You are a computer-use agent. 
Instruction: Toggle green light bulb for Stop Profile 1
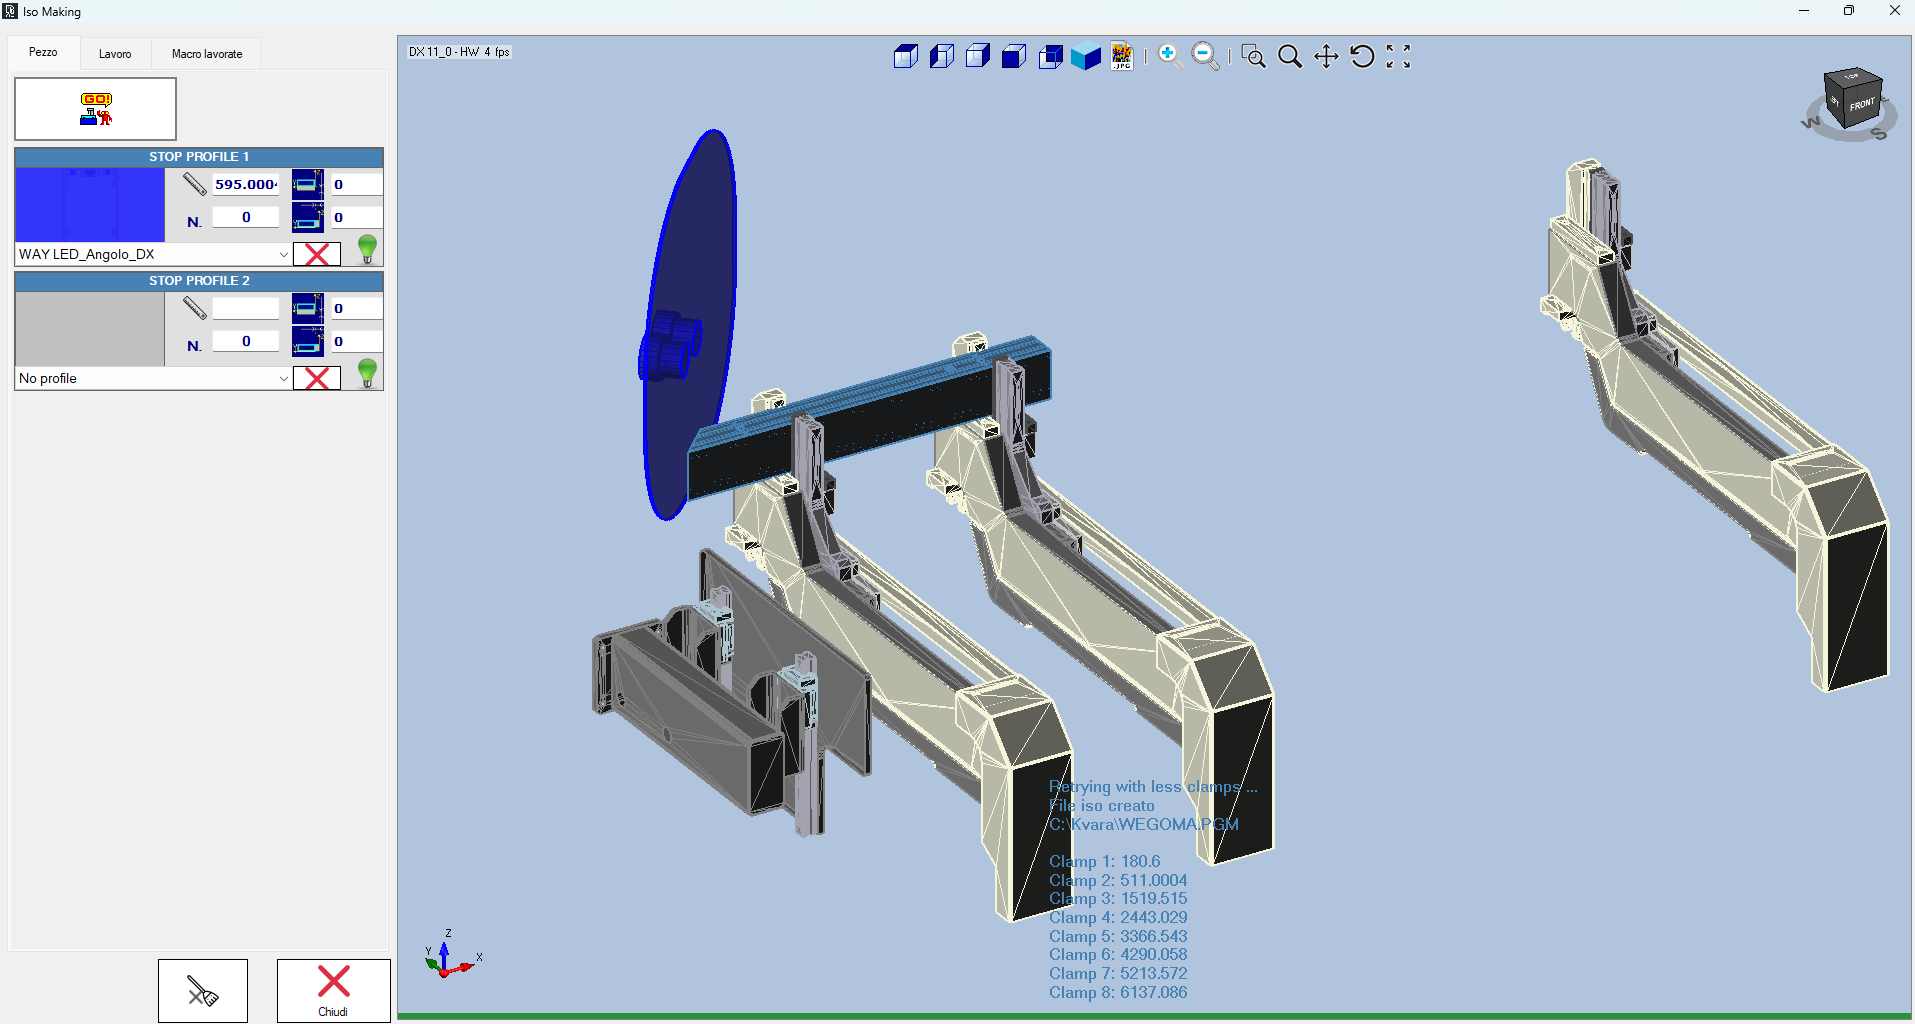367,249
